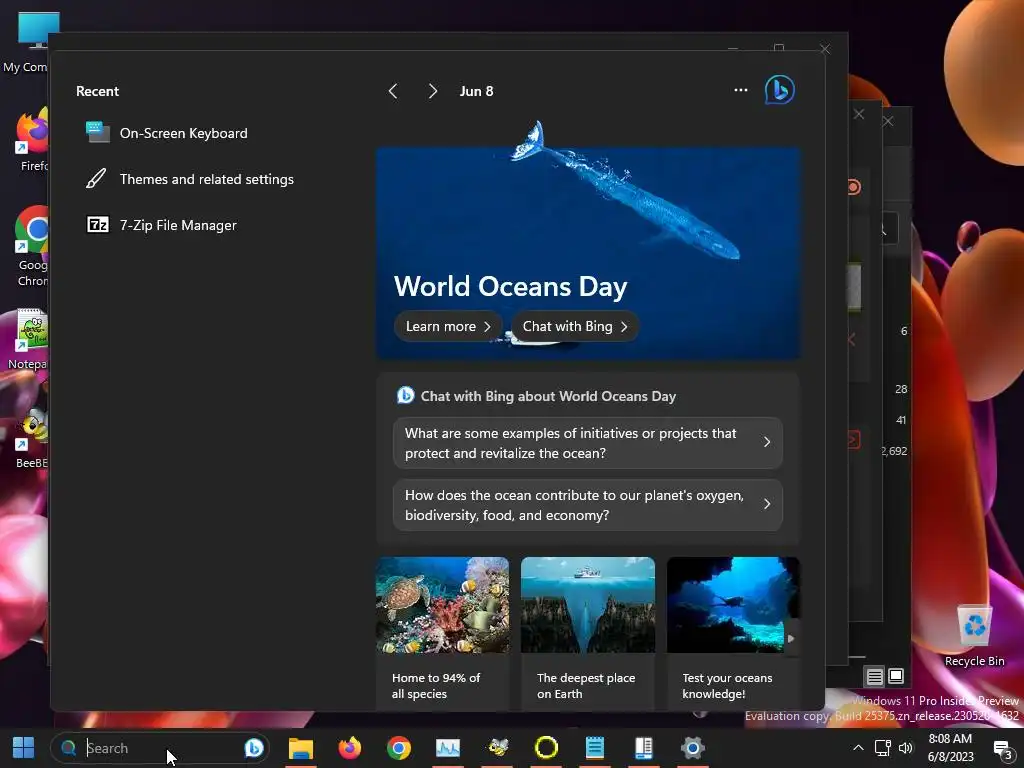Viewport: 1024px width, 768px height.
Task: Open Recycle Bin on the desktop
Action: 974,633
